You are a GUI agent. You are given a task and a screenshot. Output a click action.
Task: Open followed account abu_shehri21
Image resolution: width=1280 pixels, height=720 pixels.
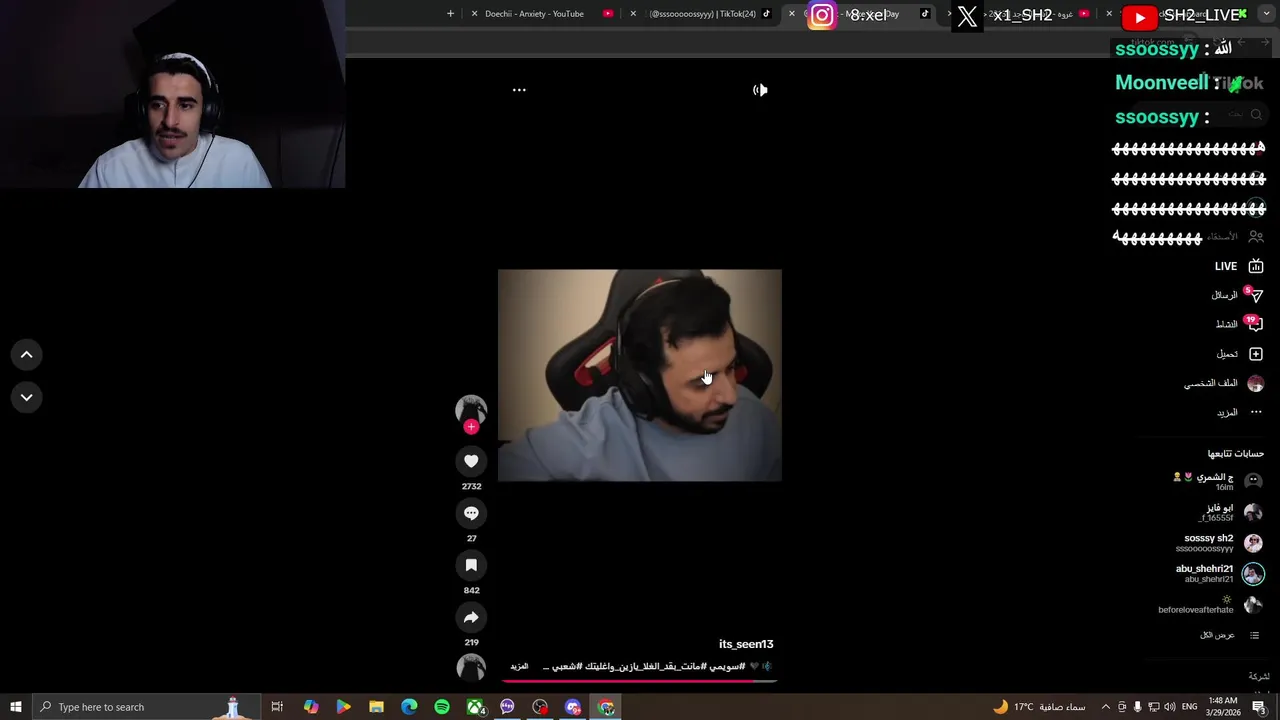pos(1220,573)
